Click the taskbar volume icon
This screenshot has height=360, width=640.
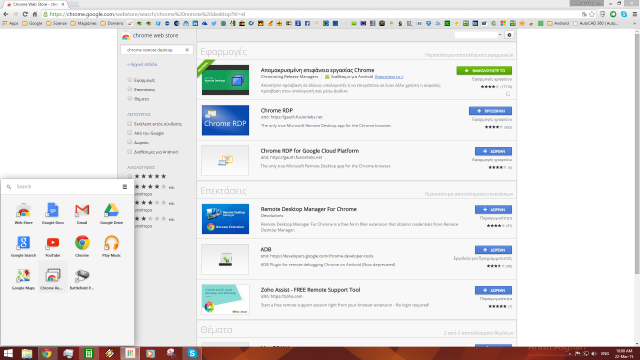[594, 353]
